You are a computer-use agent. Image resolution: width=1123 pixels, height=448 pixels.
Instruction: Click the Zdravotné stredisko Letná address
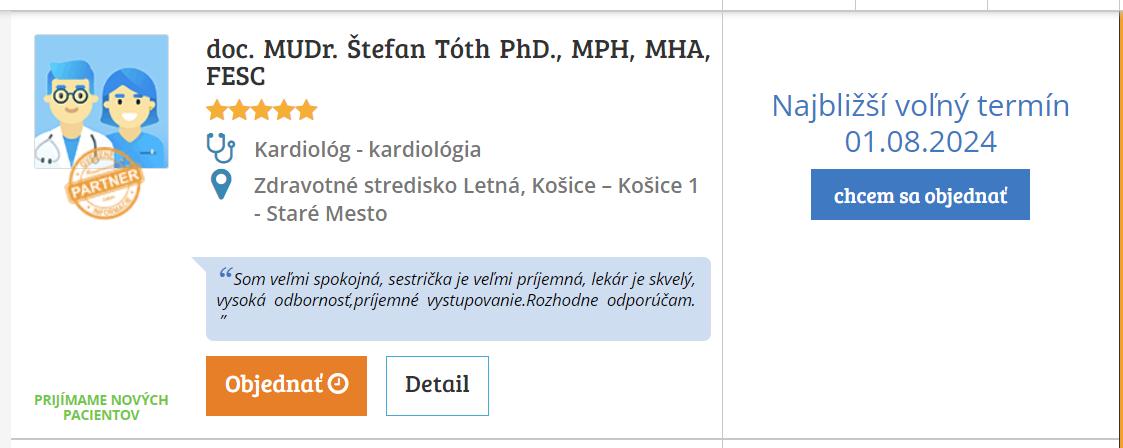point(476,199)
